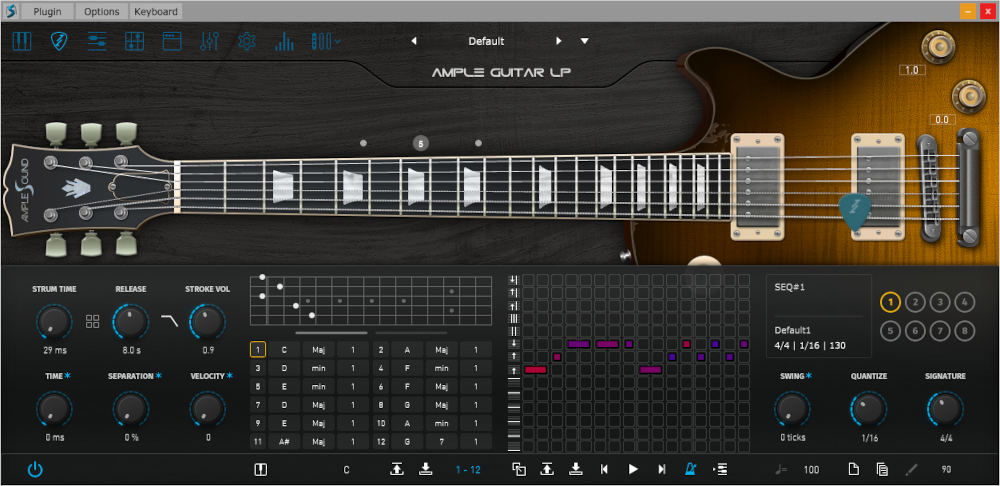Image resolution: width=1000 pixels, height=486 pixels.
Task: Click the first red strum note in sequencer
Action: coord(535,370)
